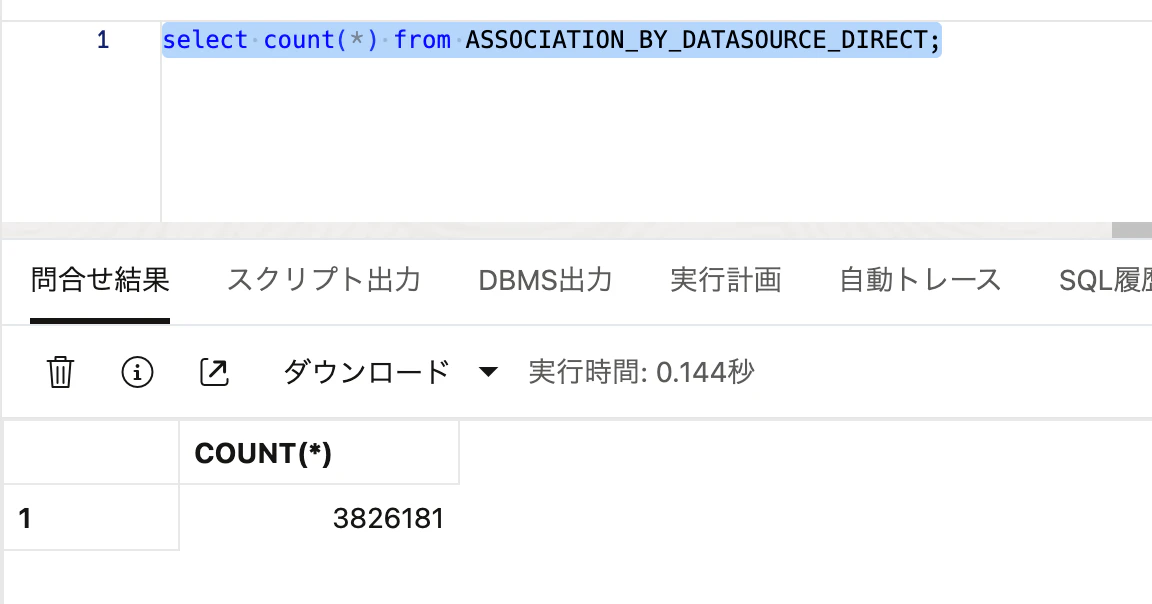The width and height of the screenshot is (1152, 604).
Task: Show the 実行計画 tab
Action: point(726,280)
